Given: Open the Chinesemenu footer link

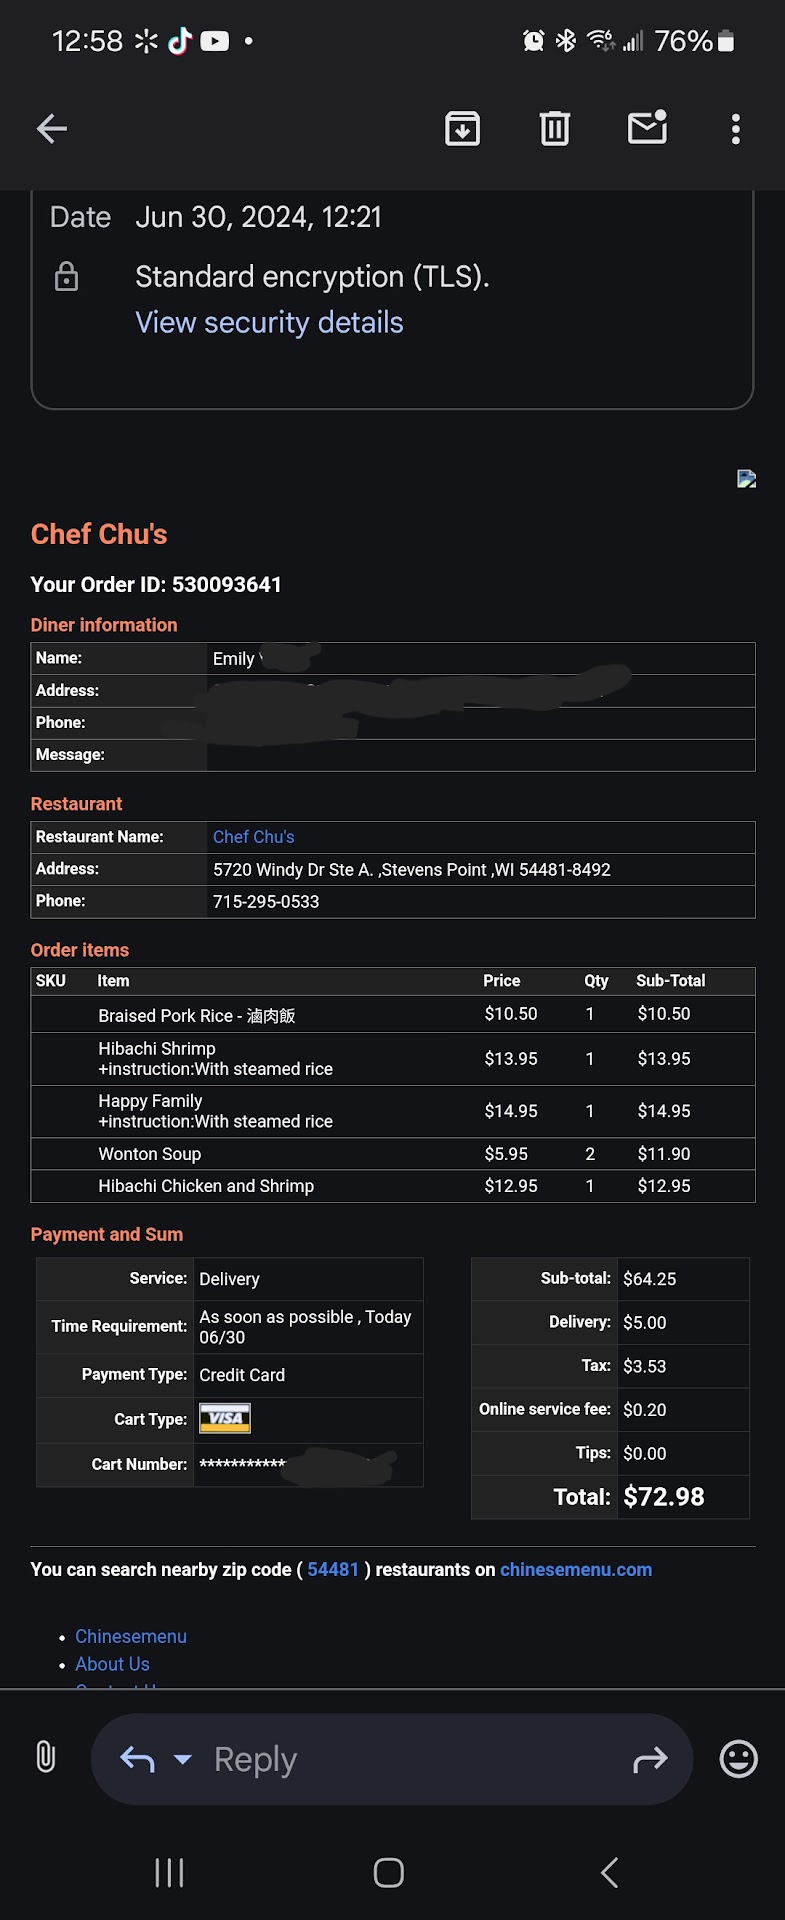Looking at the screenshot, I should pos(131,1636).
